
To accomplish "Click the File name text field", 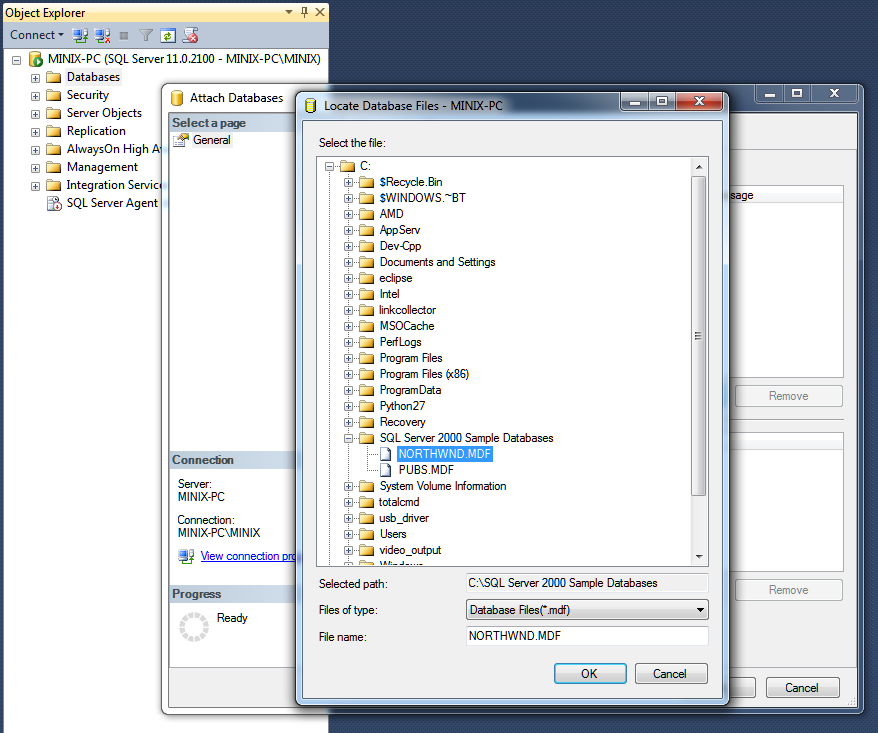I will coord(587,636).
